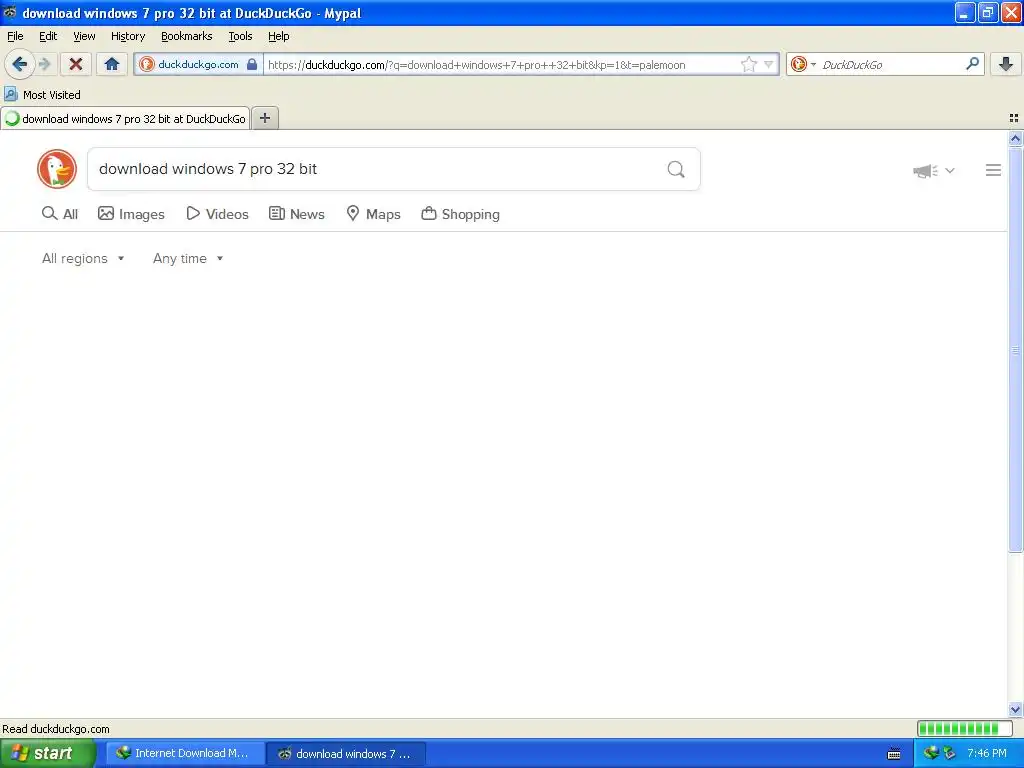Choose search engine from the DuckDuckGo icon dropdown
Viewport: 1024px width, 768px height.
(803, 64)
